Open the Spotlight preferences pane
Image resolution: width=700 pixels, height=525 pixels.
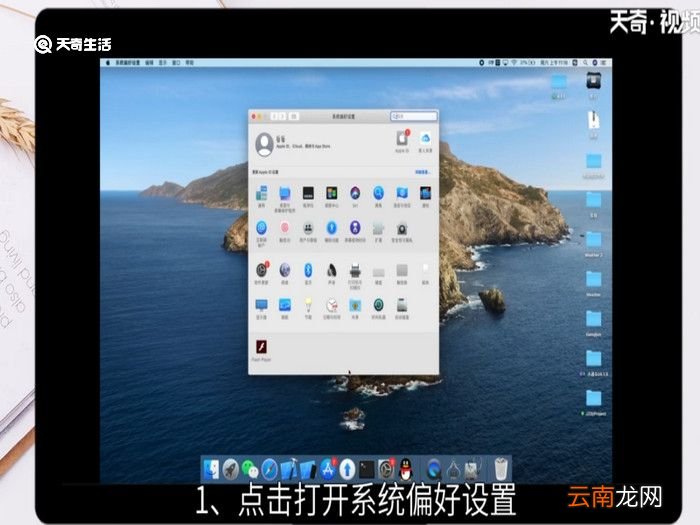[378, 193]
